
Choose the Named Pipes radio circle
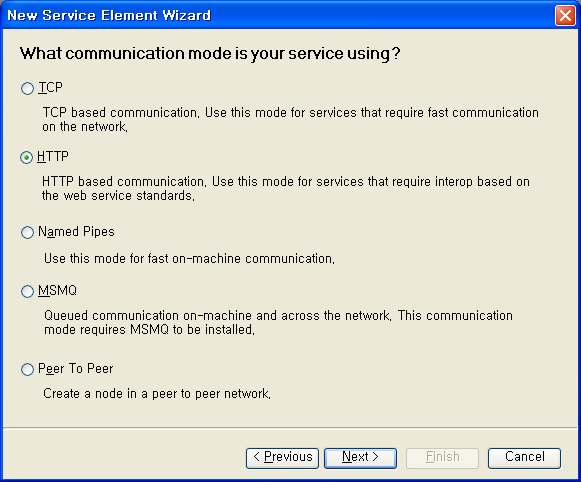pos(27,233)
